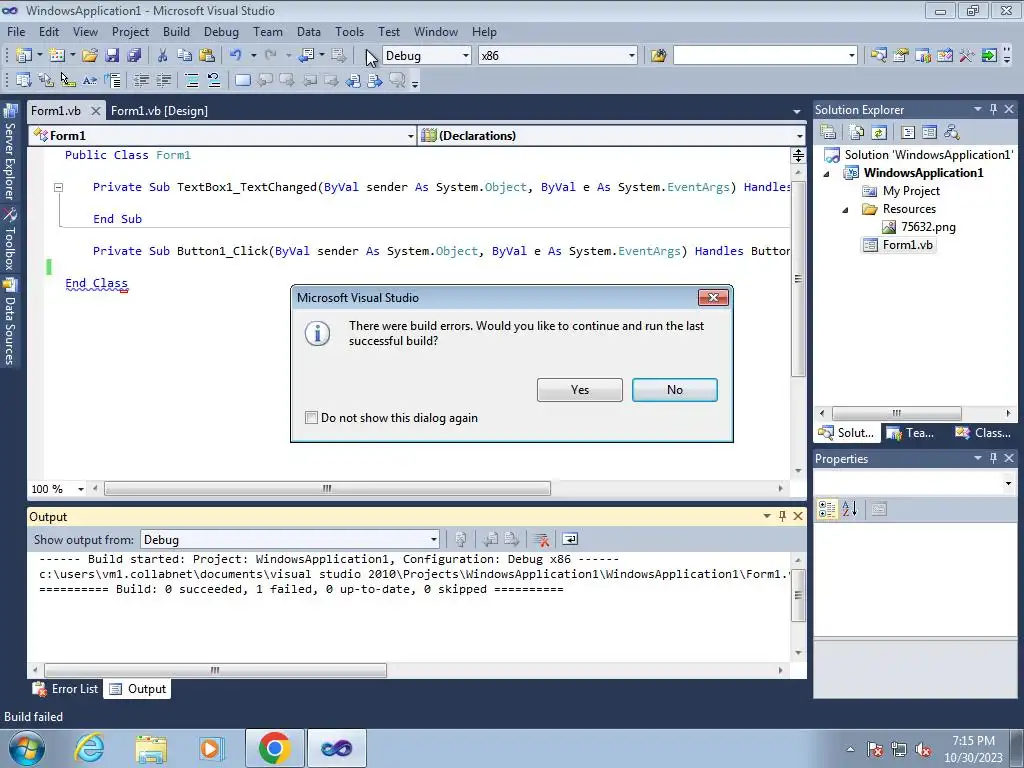The image size is (1024, 768).
Task: Click the Open File folder icon
Action: pyautogui.click(x=90, y=56)
